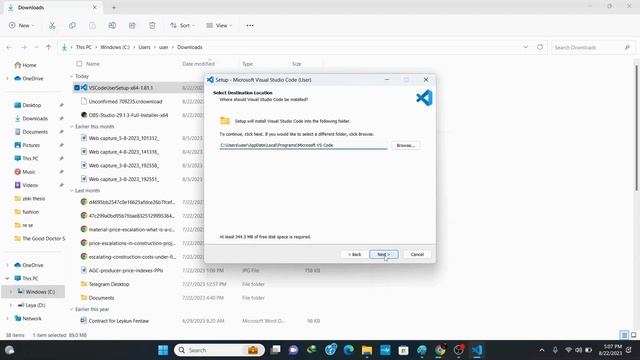This screenshot has width=640, height=360.
Task: Collapse the Last month group
Action: (x=71, y=191)
